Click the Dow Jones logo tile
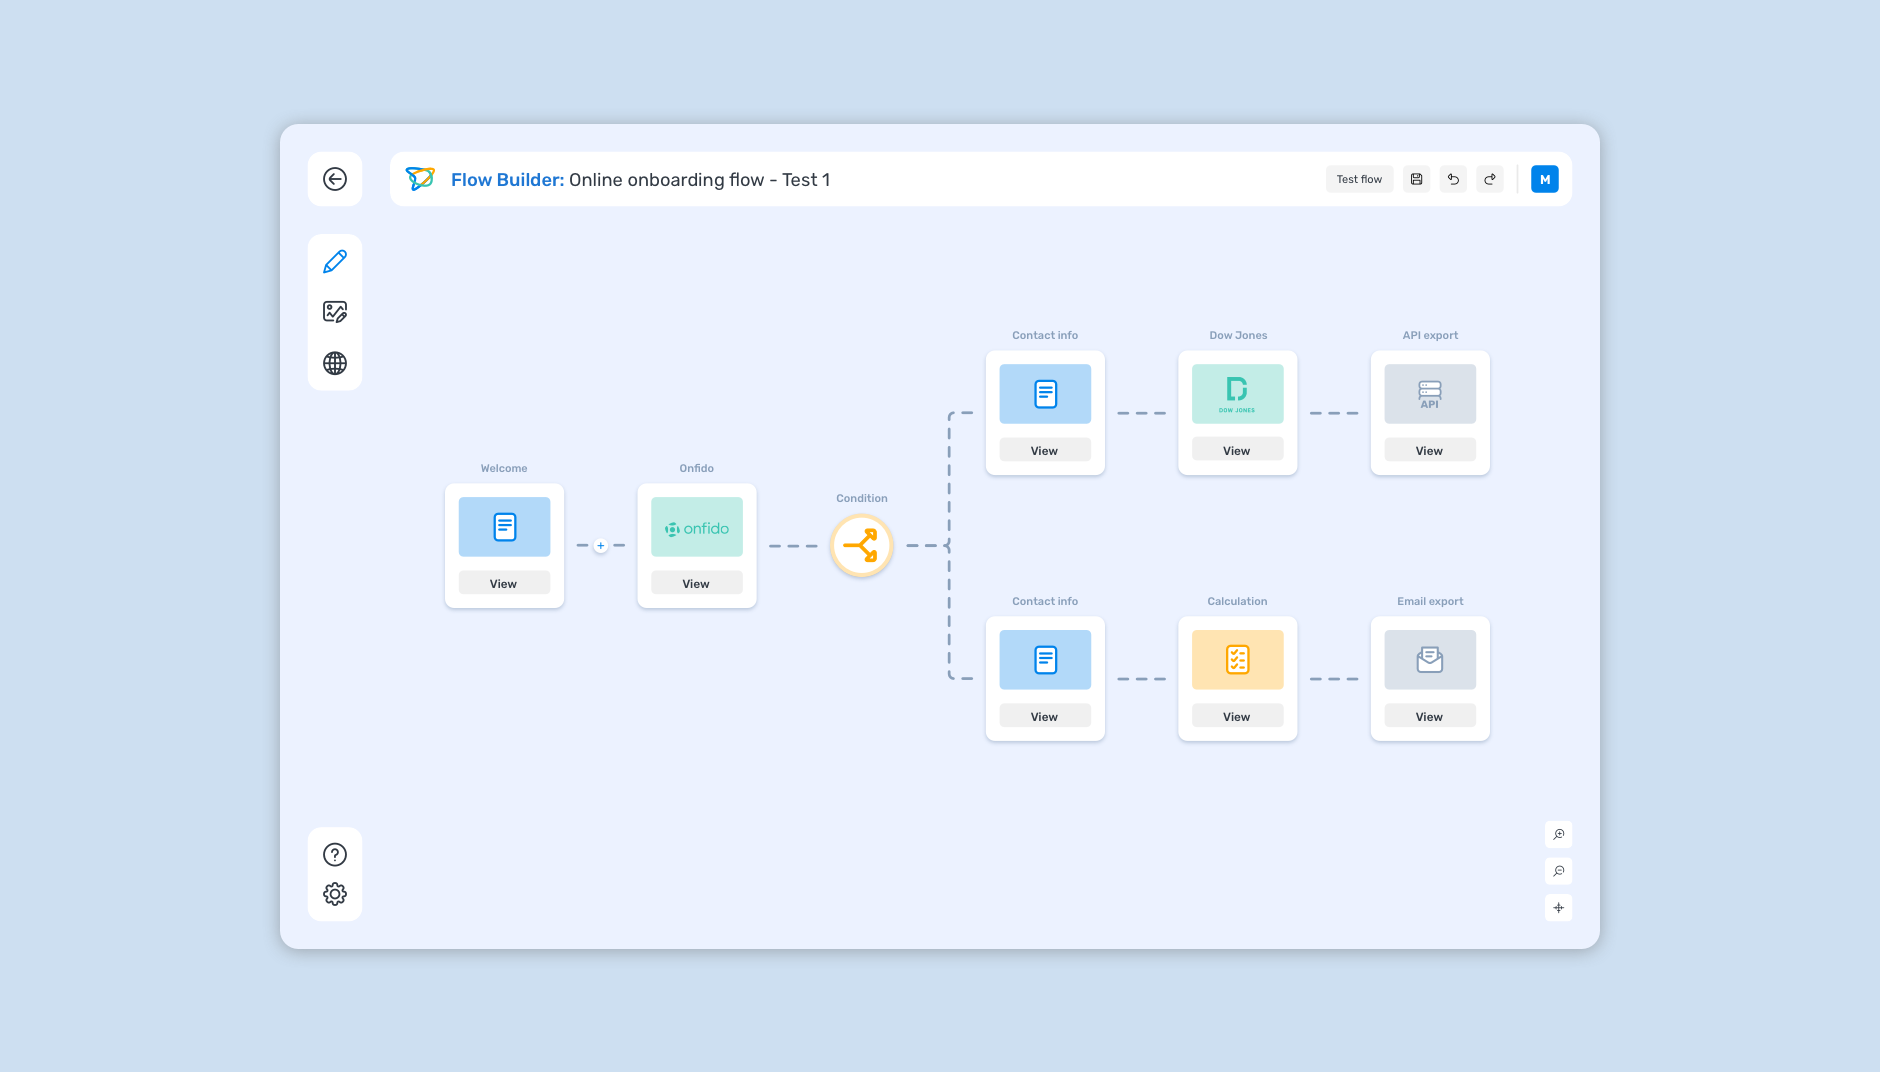Viewport: 1880px width, 1072px height. pos(1237,394)
